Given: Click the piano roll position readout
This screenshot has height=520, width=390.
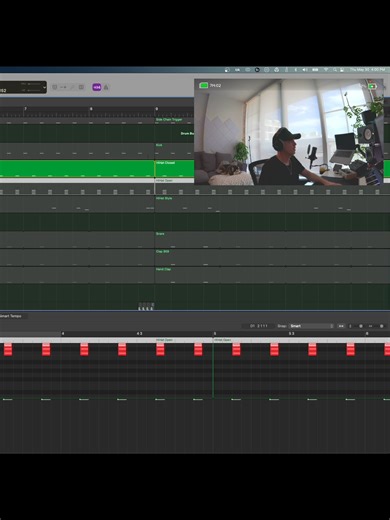Looking at the screenshot, I should (x=259, y=326).
